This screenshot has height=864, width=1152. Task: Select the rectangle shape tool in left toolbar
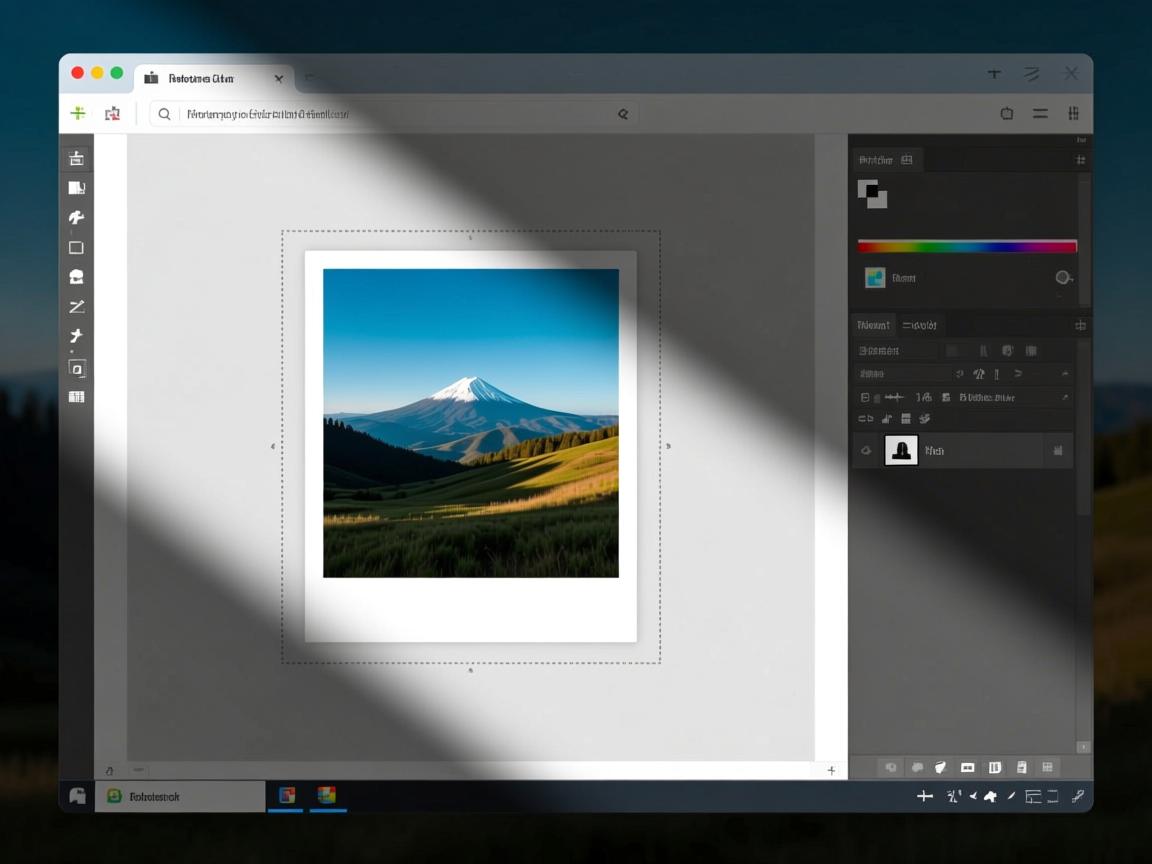pos(76,247)
